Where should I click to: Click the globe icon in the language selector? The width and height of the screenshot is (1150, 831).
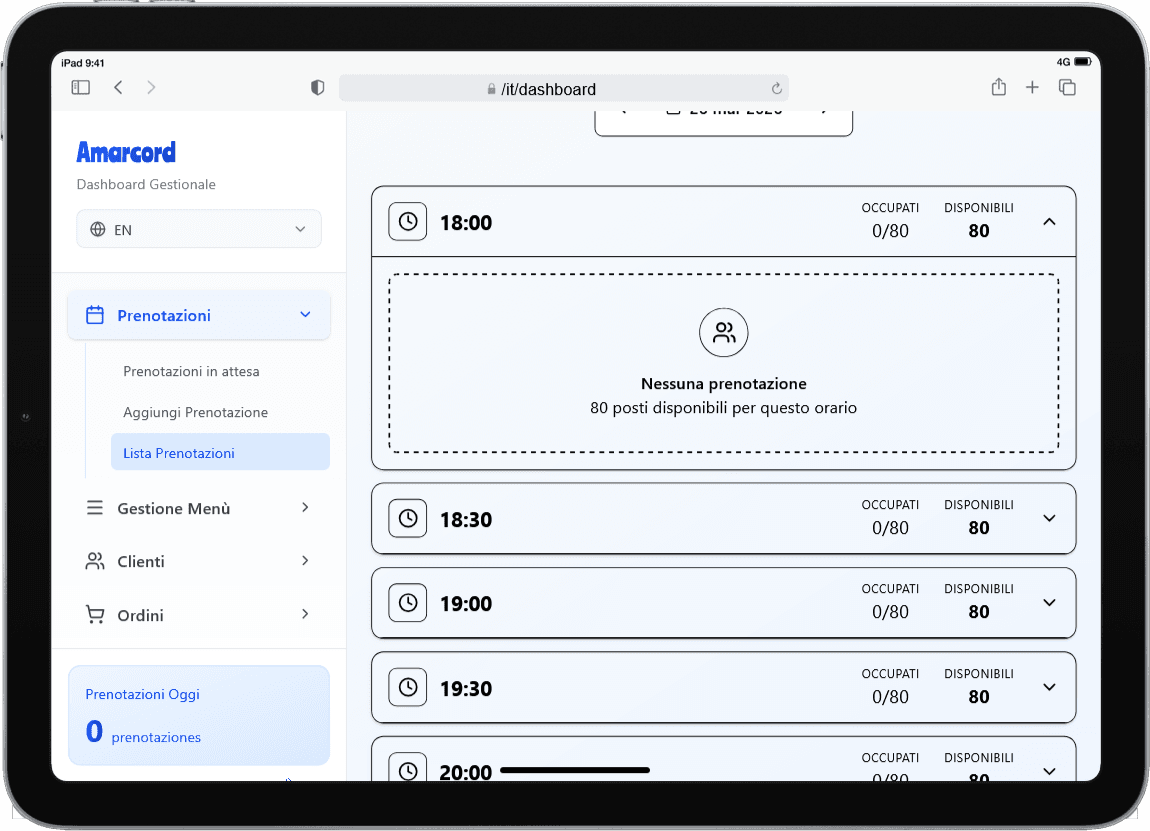click(97, 229)
